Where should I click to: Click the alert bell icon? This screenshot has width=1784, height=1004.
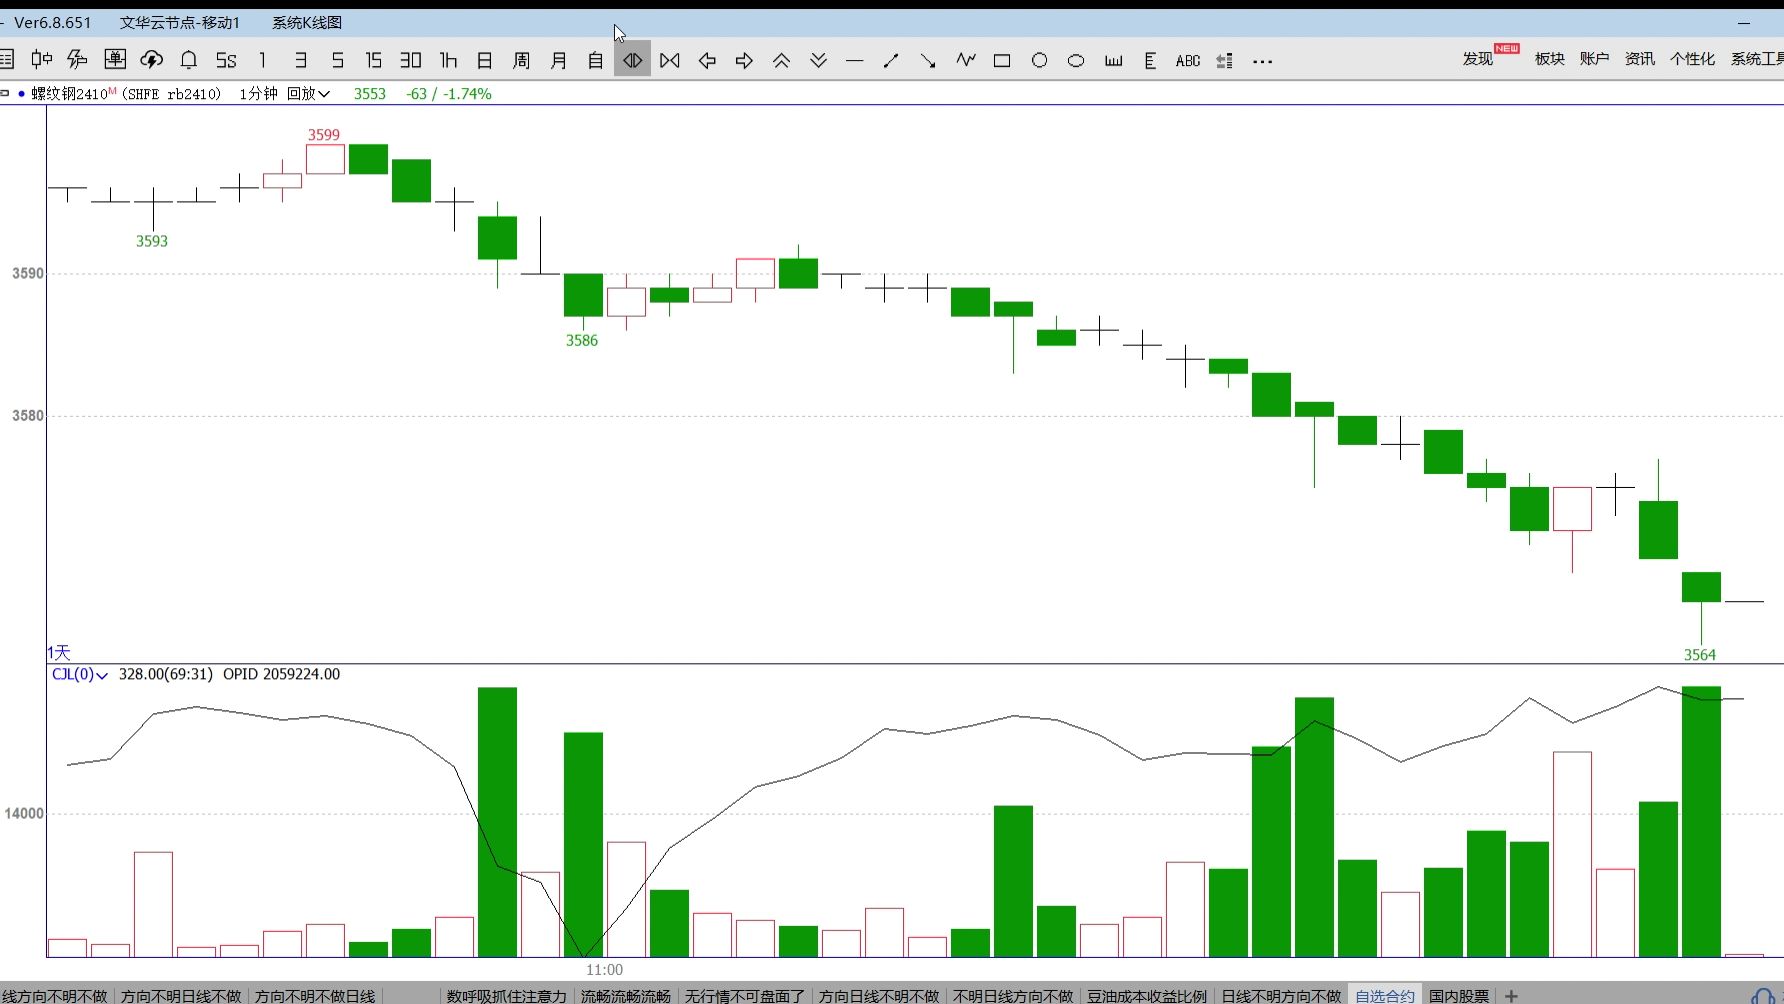click(188, 61)
